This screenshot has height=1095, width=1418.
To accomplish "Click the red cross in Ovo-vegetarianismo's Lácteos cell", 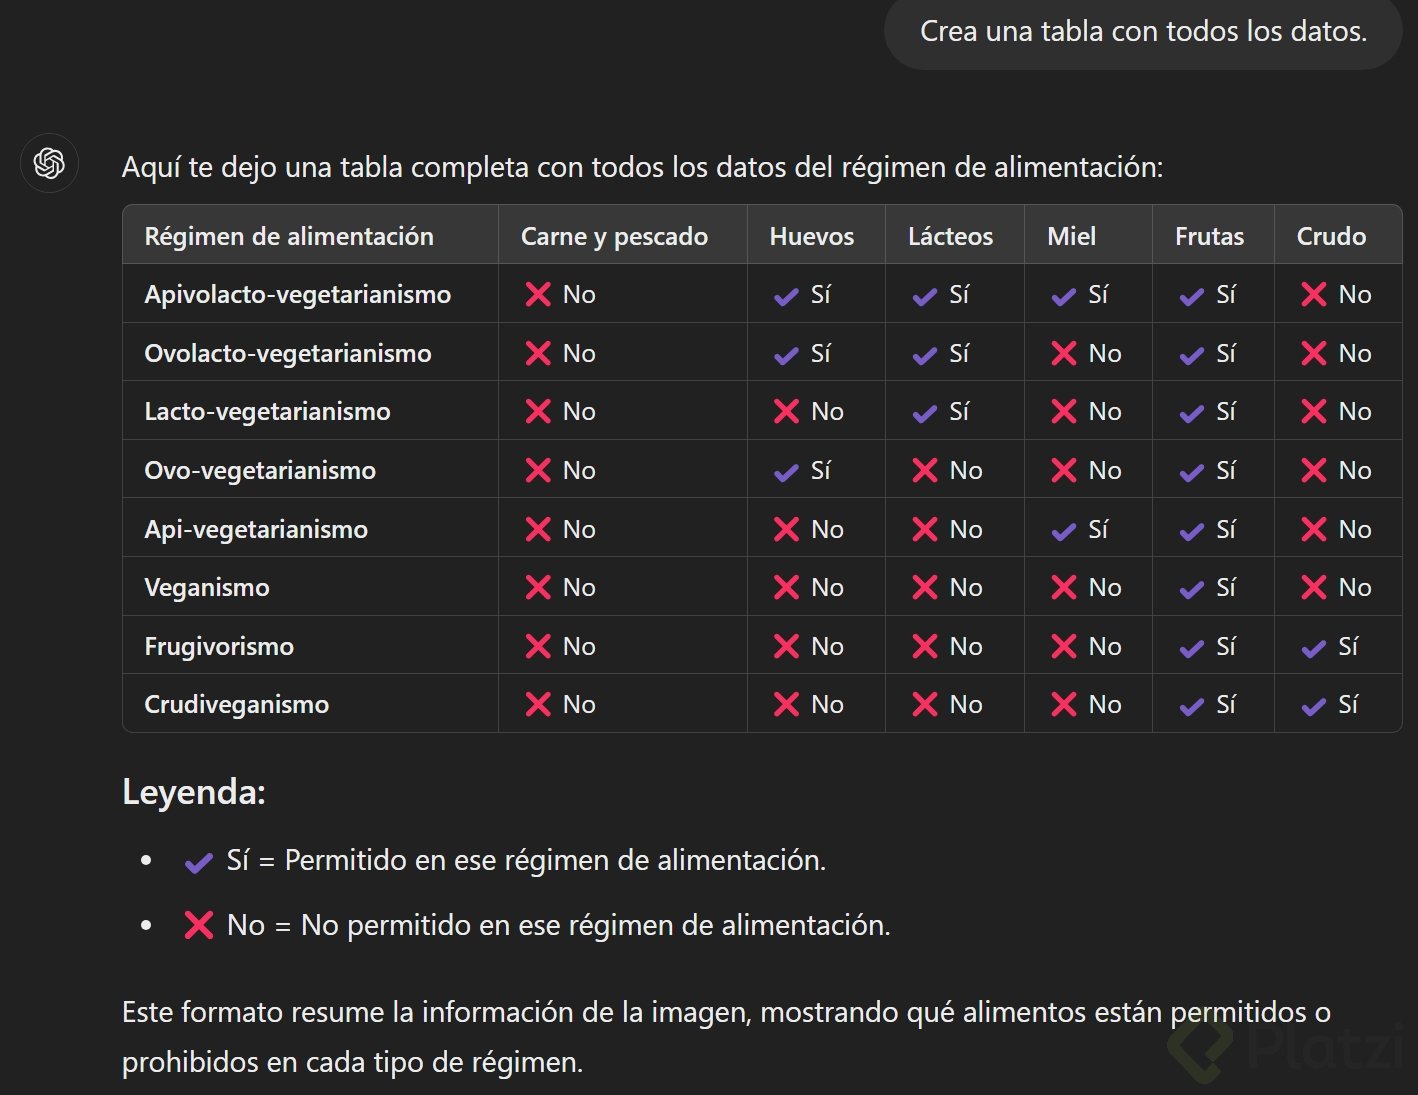I will pyautogui.click(x=925, y=471).
